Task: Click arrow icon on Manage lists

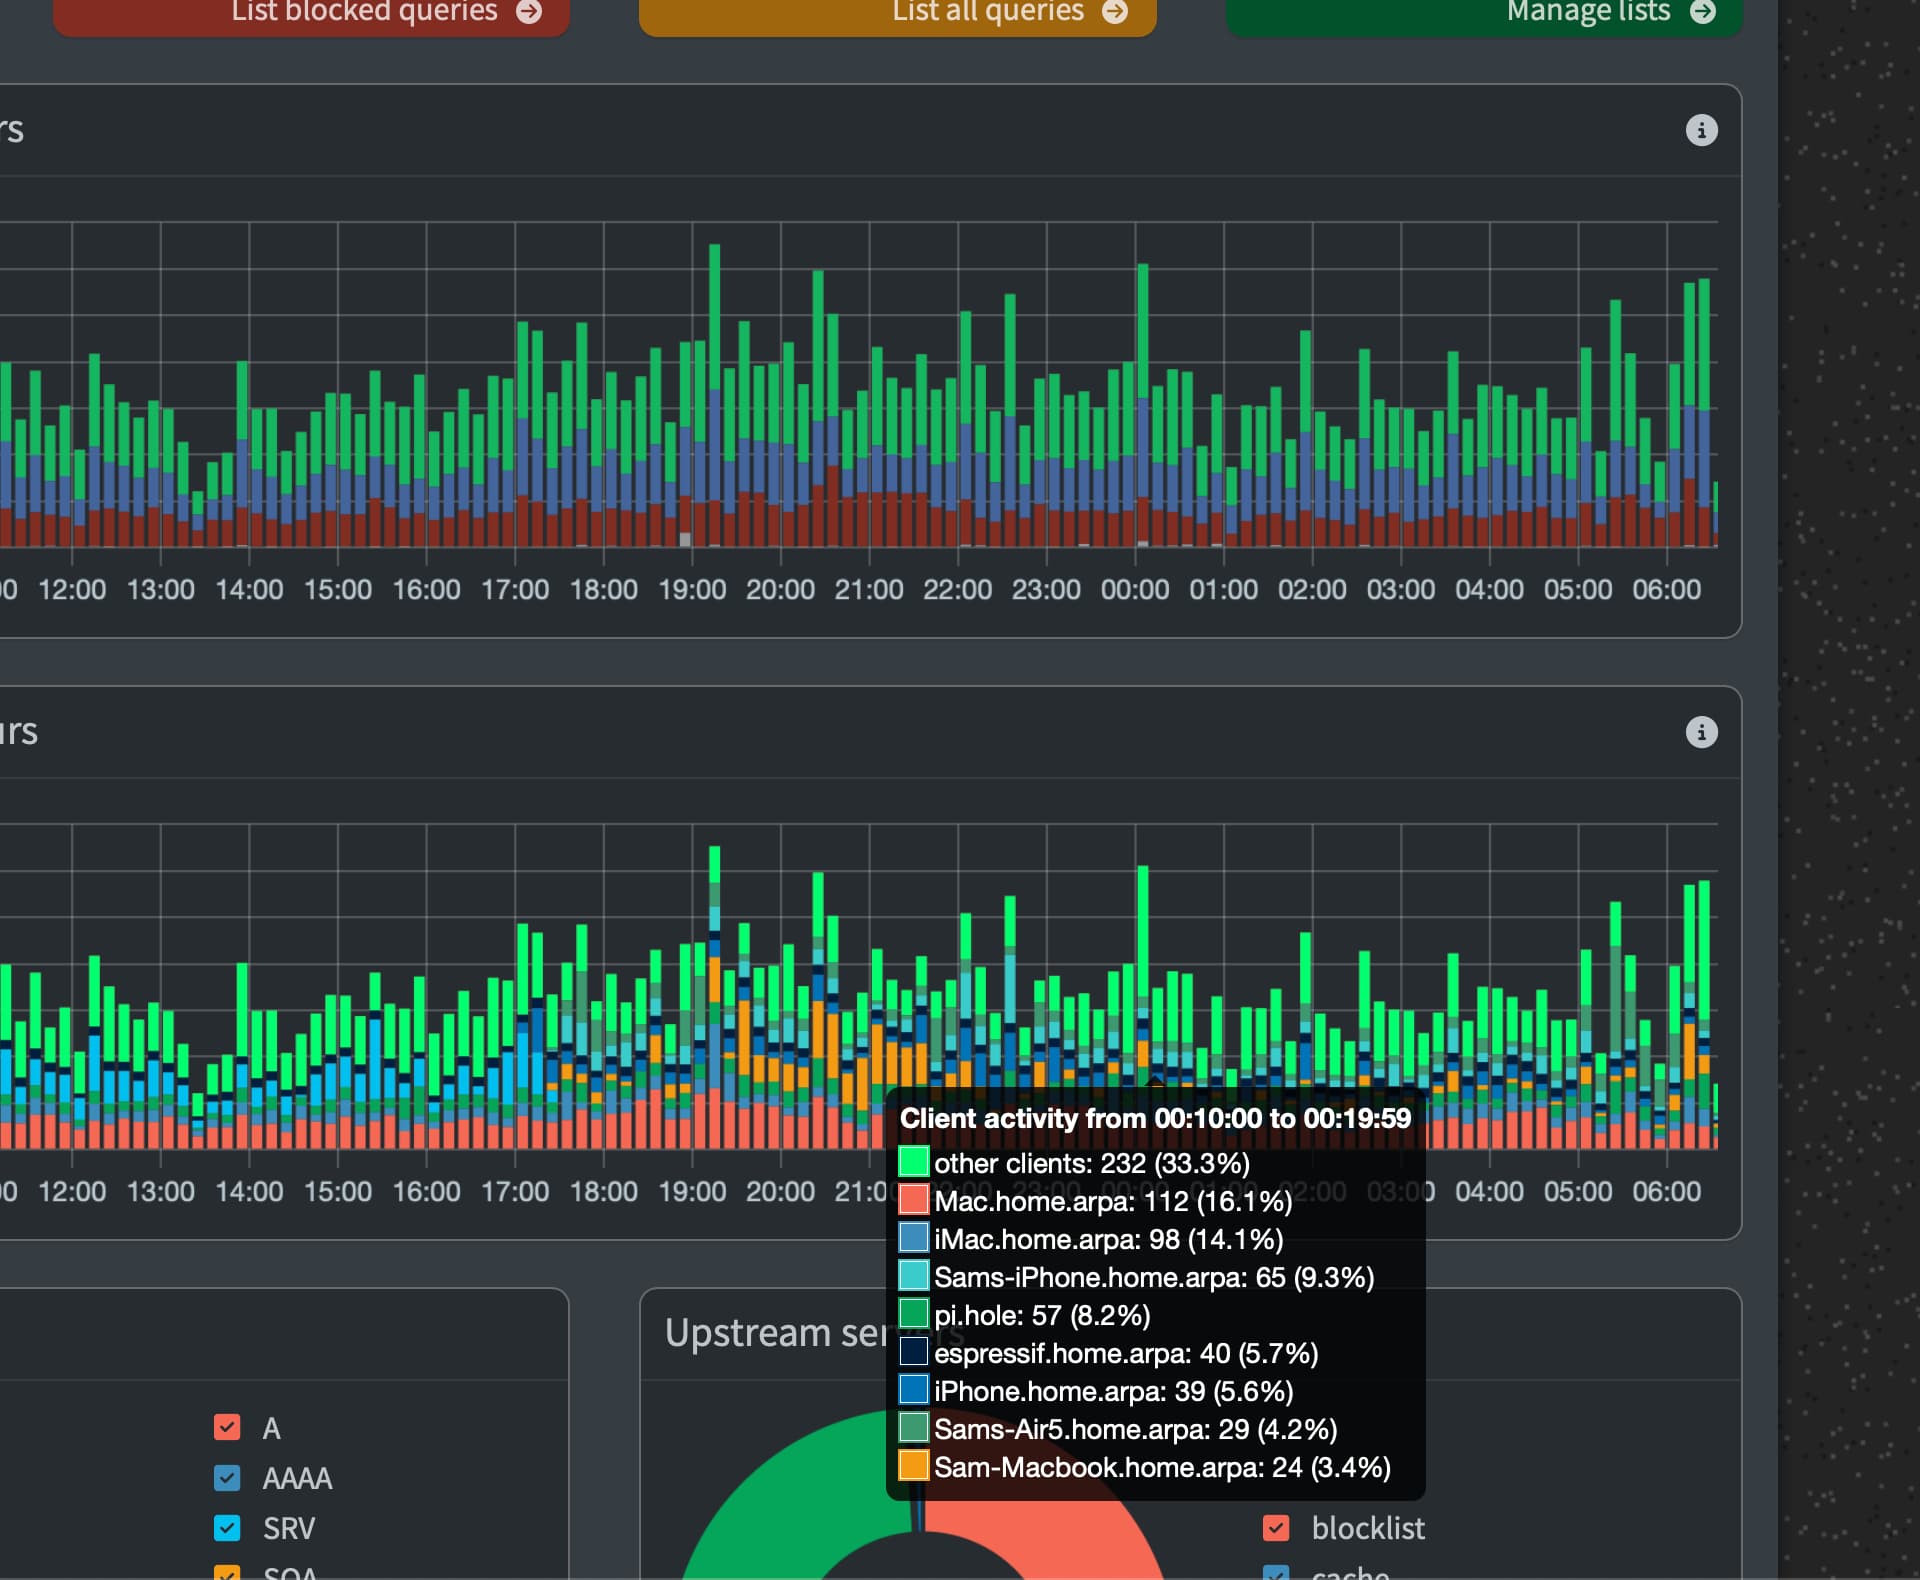Action: [1703, 11]
